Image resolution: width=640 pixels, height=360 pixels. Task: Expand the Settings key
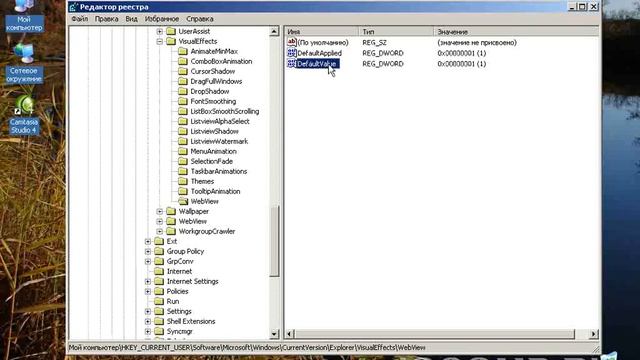(x=148, y=311)
